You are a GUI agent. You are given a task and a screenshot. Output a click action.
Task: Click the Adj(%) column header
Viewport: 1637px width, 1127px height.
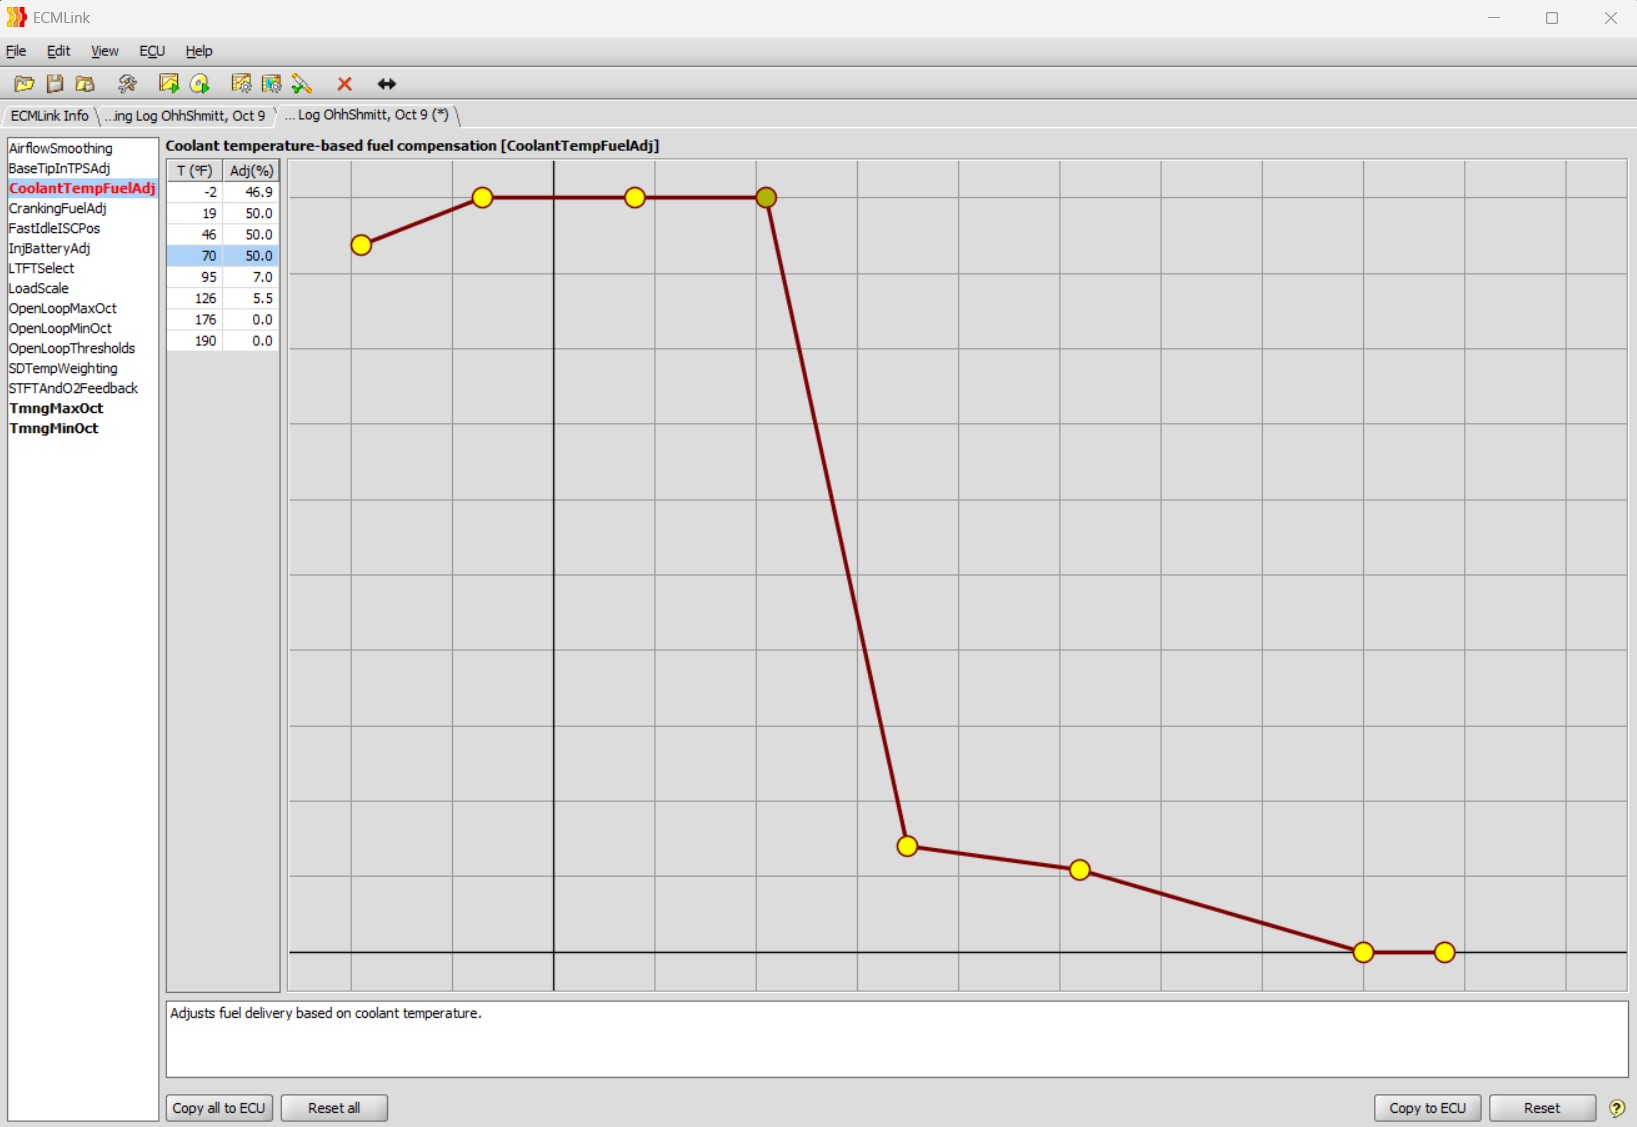pyautogui.click(x=251, y=171)
